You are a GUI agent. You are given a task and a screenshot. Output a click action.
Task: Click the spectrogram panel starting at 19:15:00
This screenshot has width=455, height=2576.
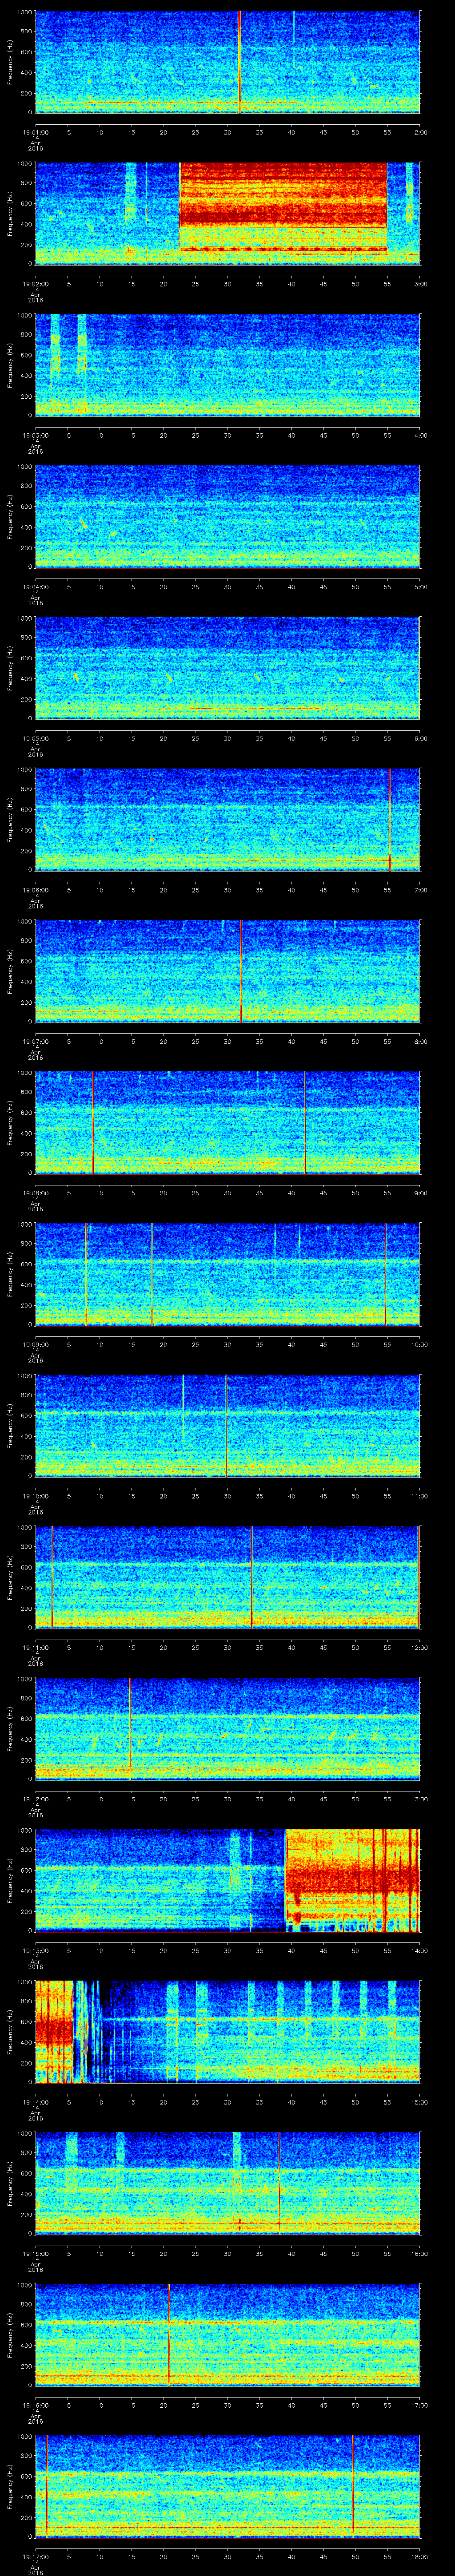point(228,2183)
